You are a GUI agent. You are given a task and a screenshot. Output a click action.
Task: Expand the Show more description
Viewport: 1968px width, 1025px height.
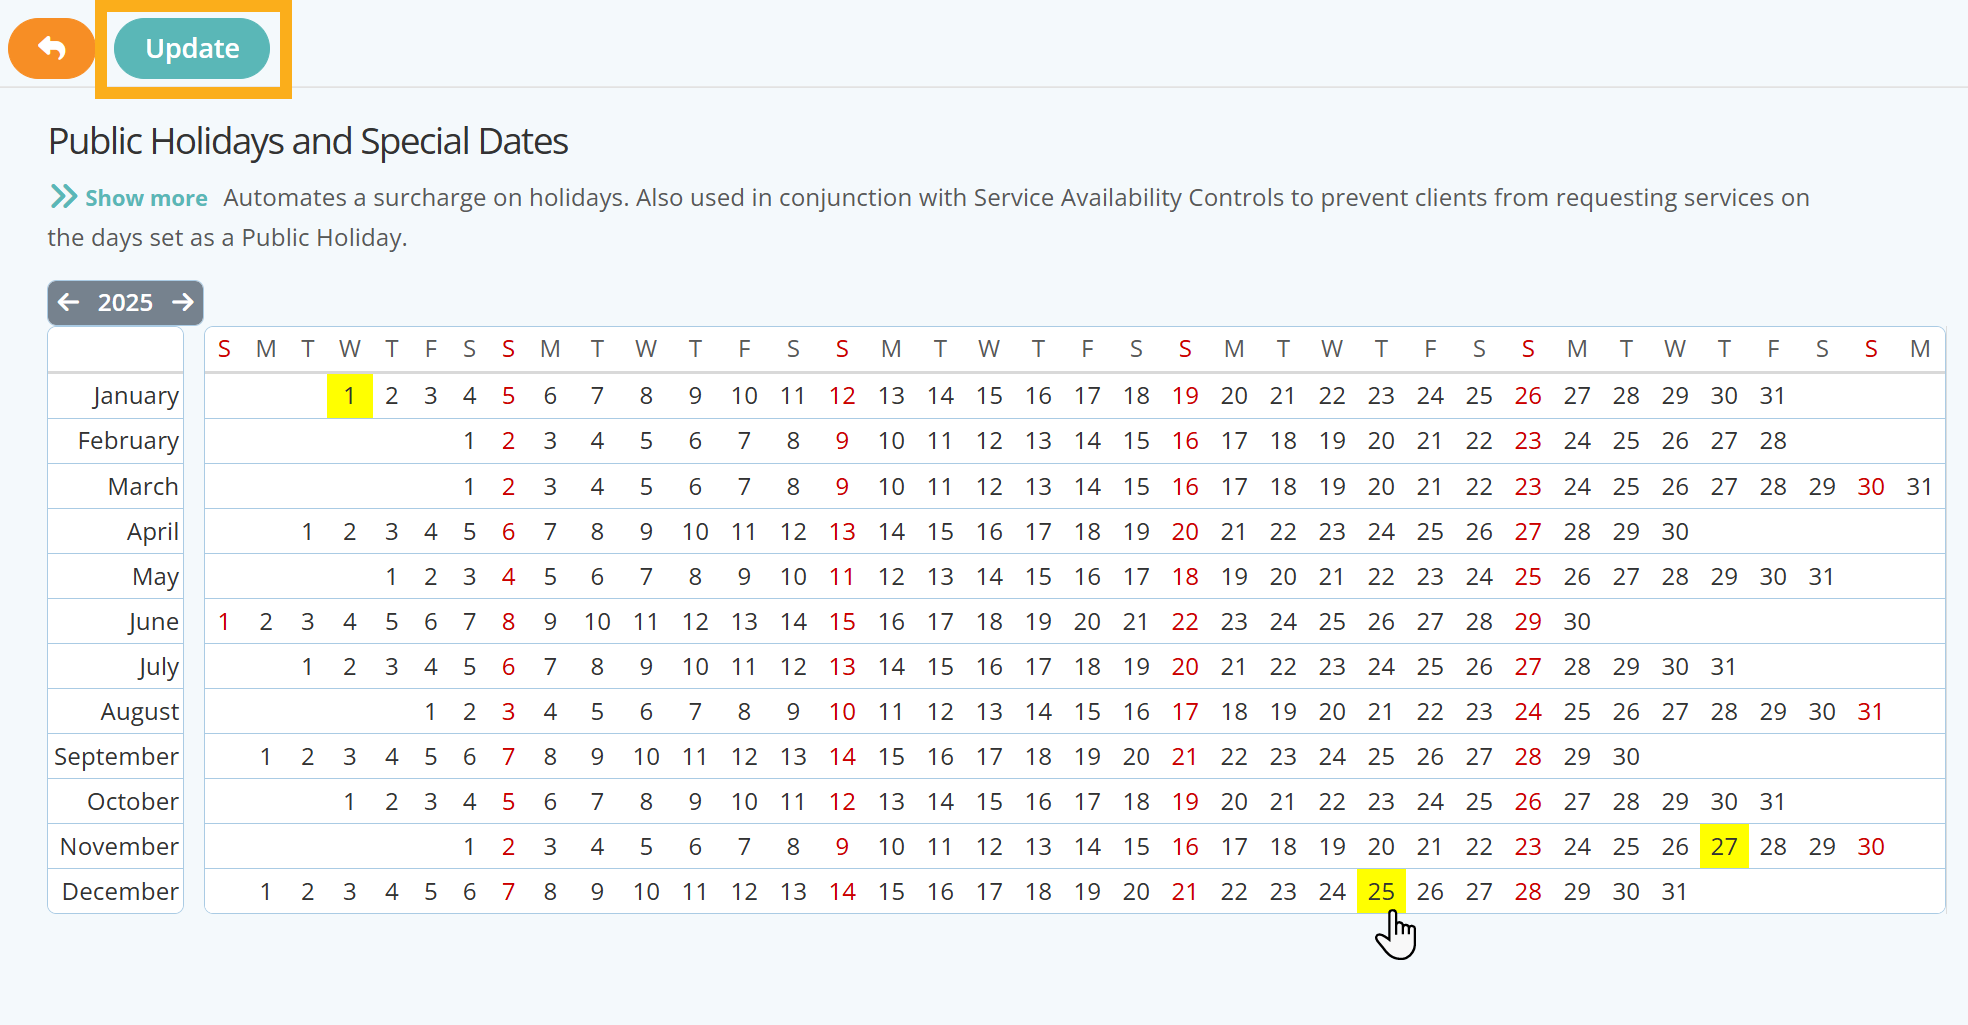pos(146,197)
